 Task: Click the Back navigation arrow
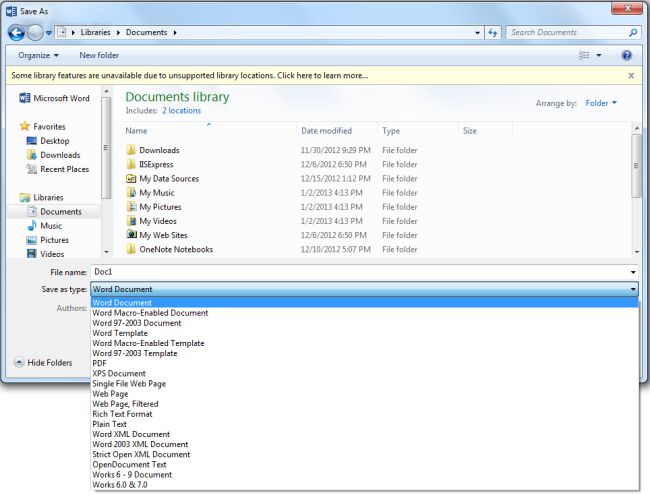(17, 32)
